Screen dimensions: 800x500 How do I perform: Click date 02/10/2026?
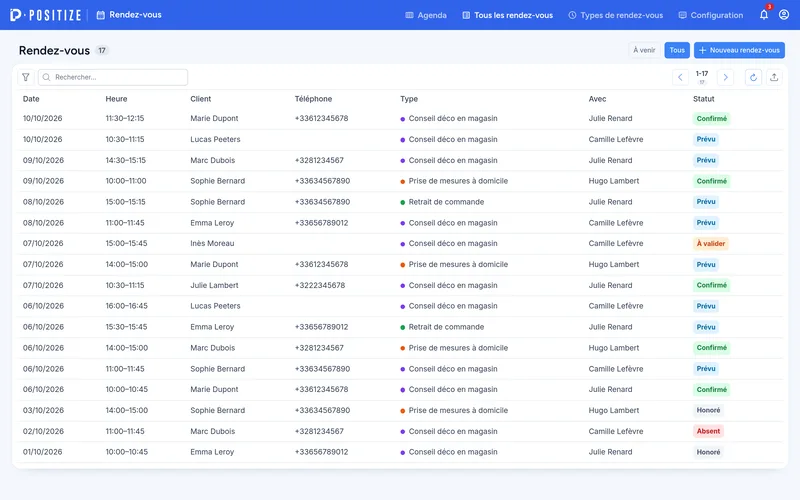pyautogui.click(x=43, y=431)
